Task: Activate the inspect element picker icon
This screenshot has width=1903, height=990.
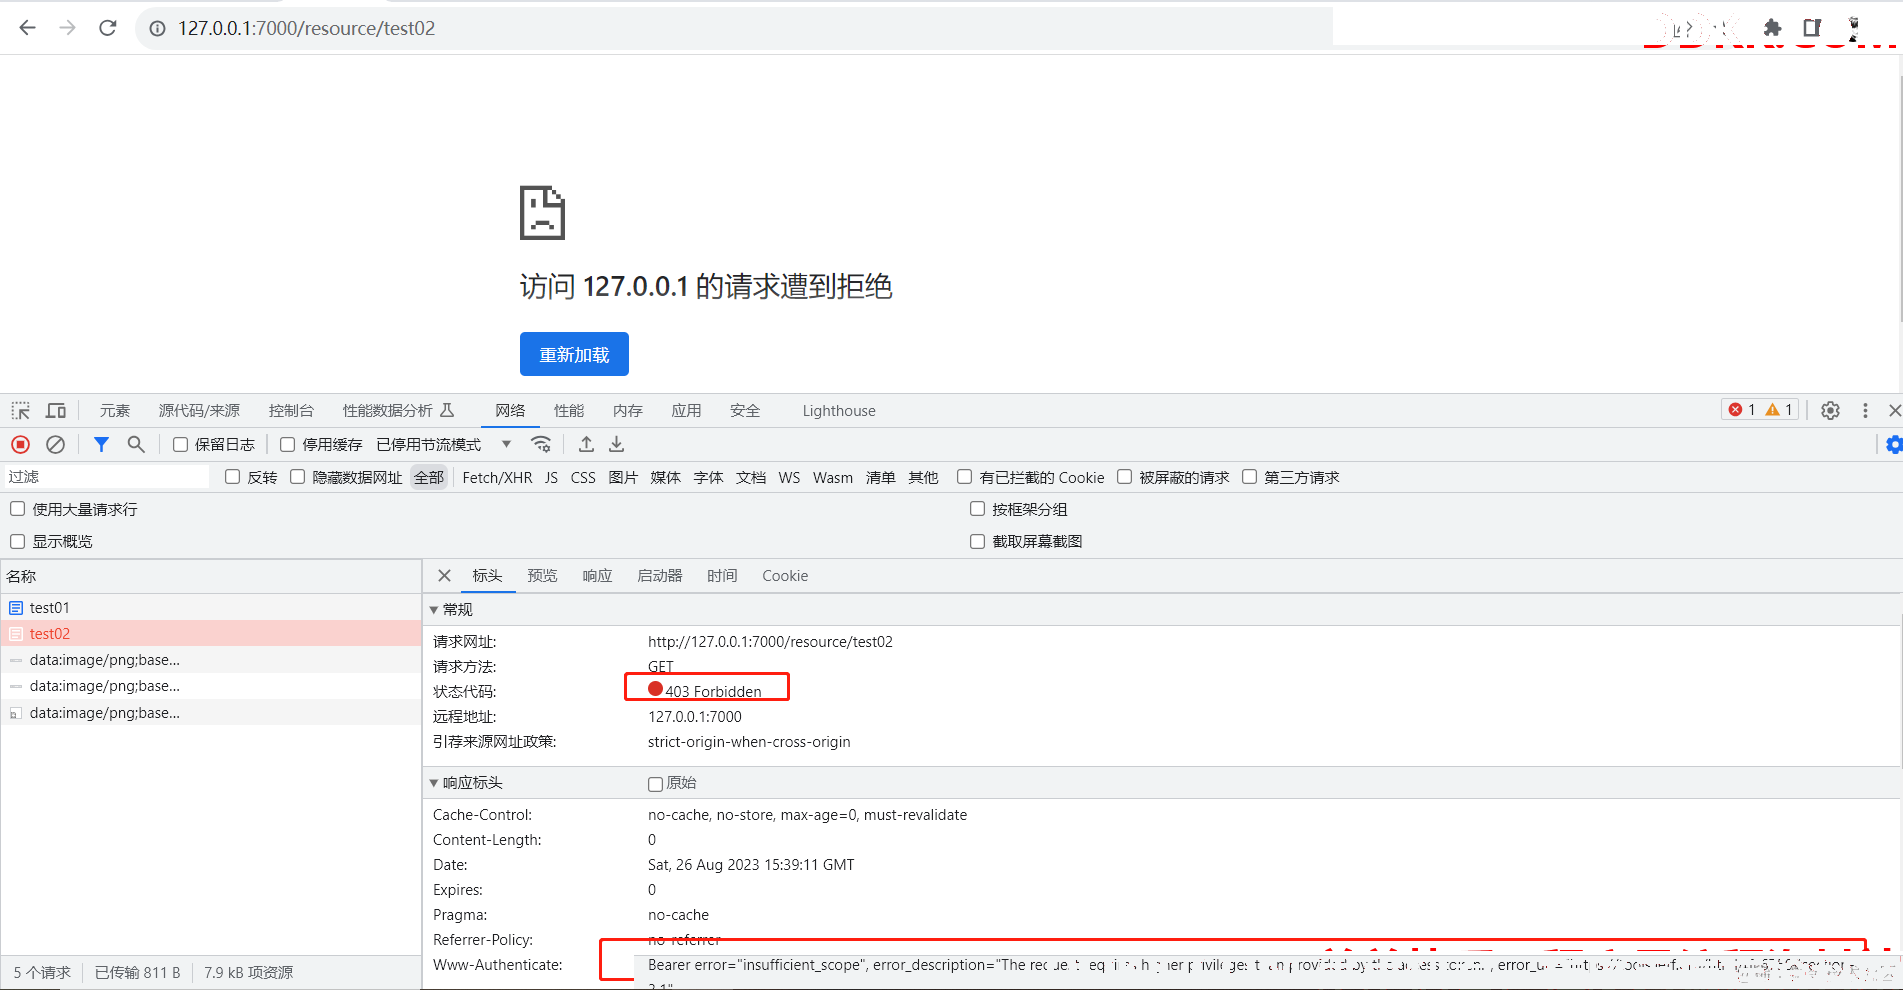Action: (20, 411)
